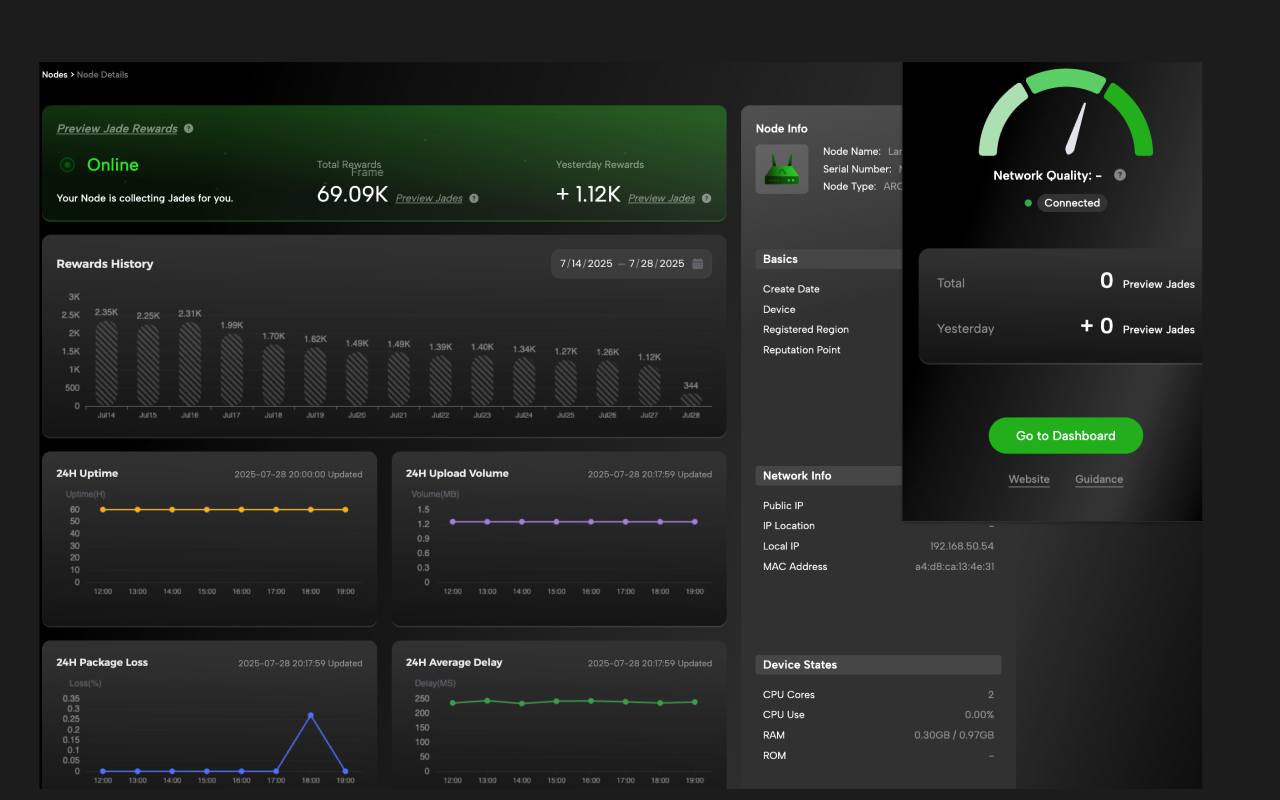Click Nodes in the breadcrumb
The width and height of the screenshot is (1280, 800).
point(54,75)
